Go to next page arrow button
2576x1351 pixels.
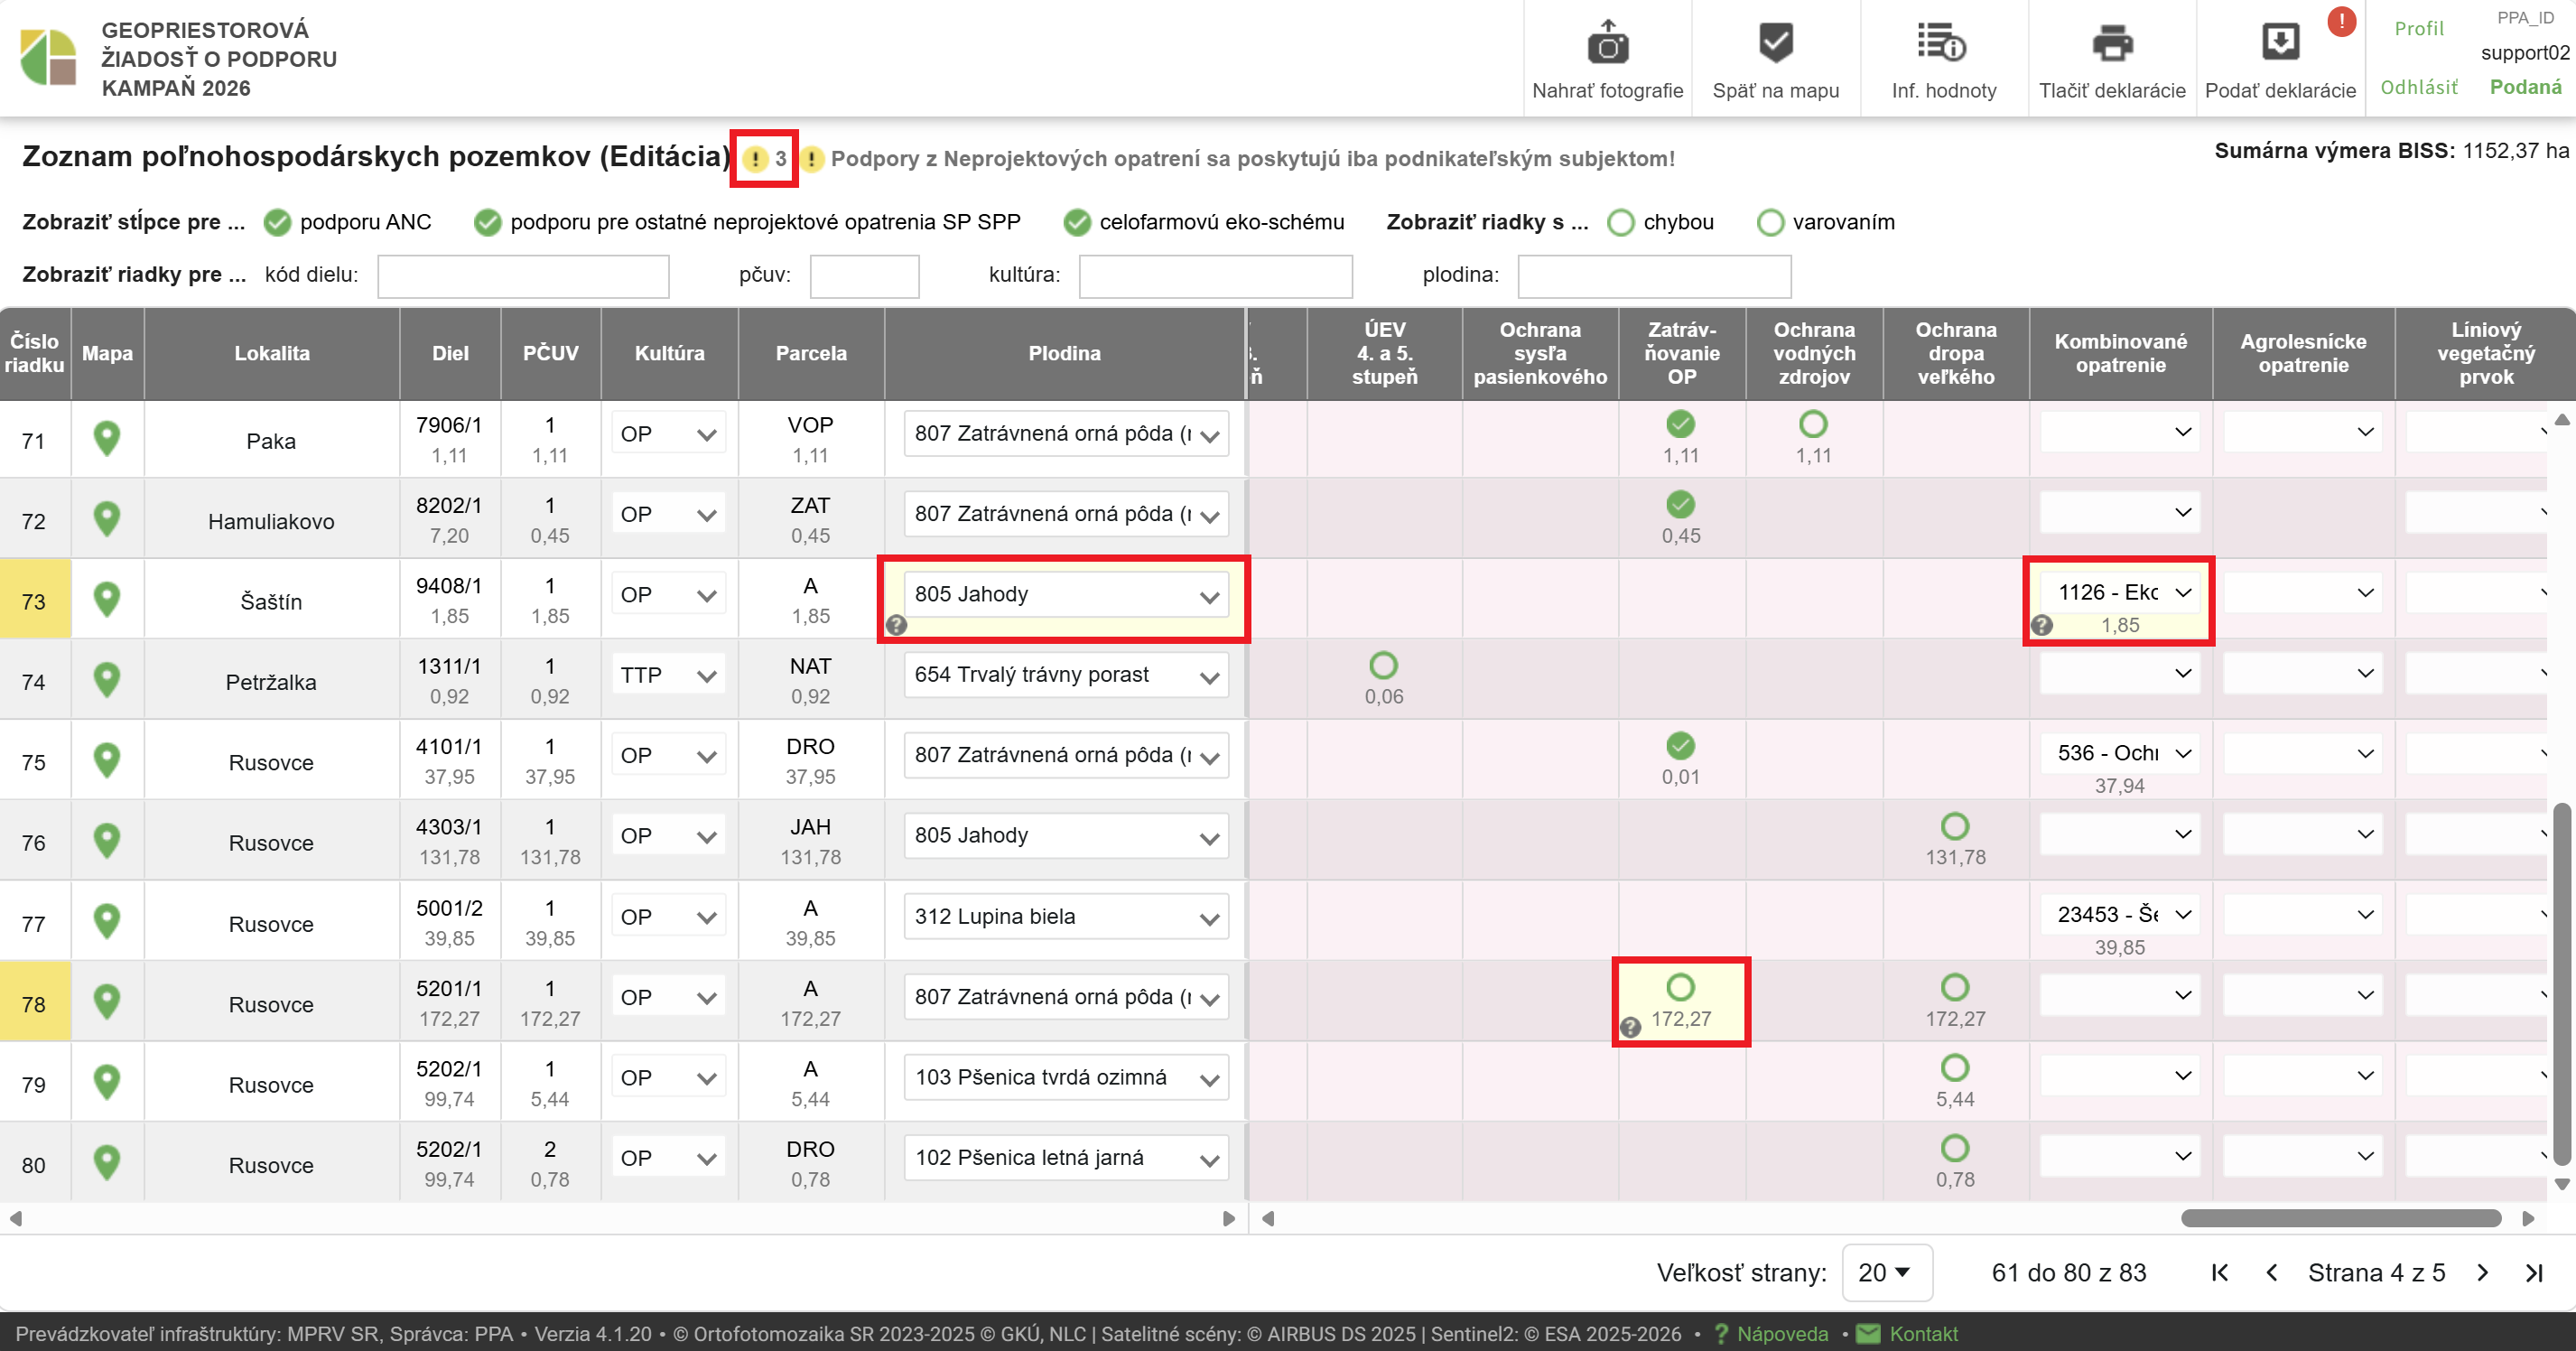coord(2483,1272)
